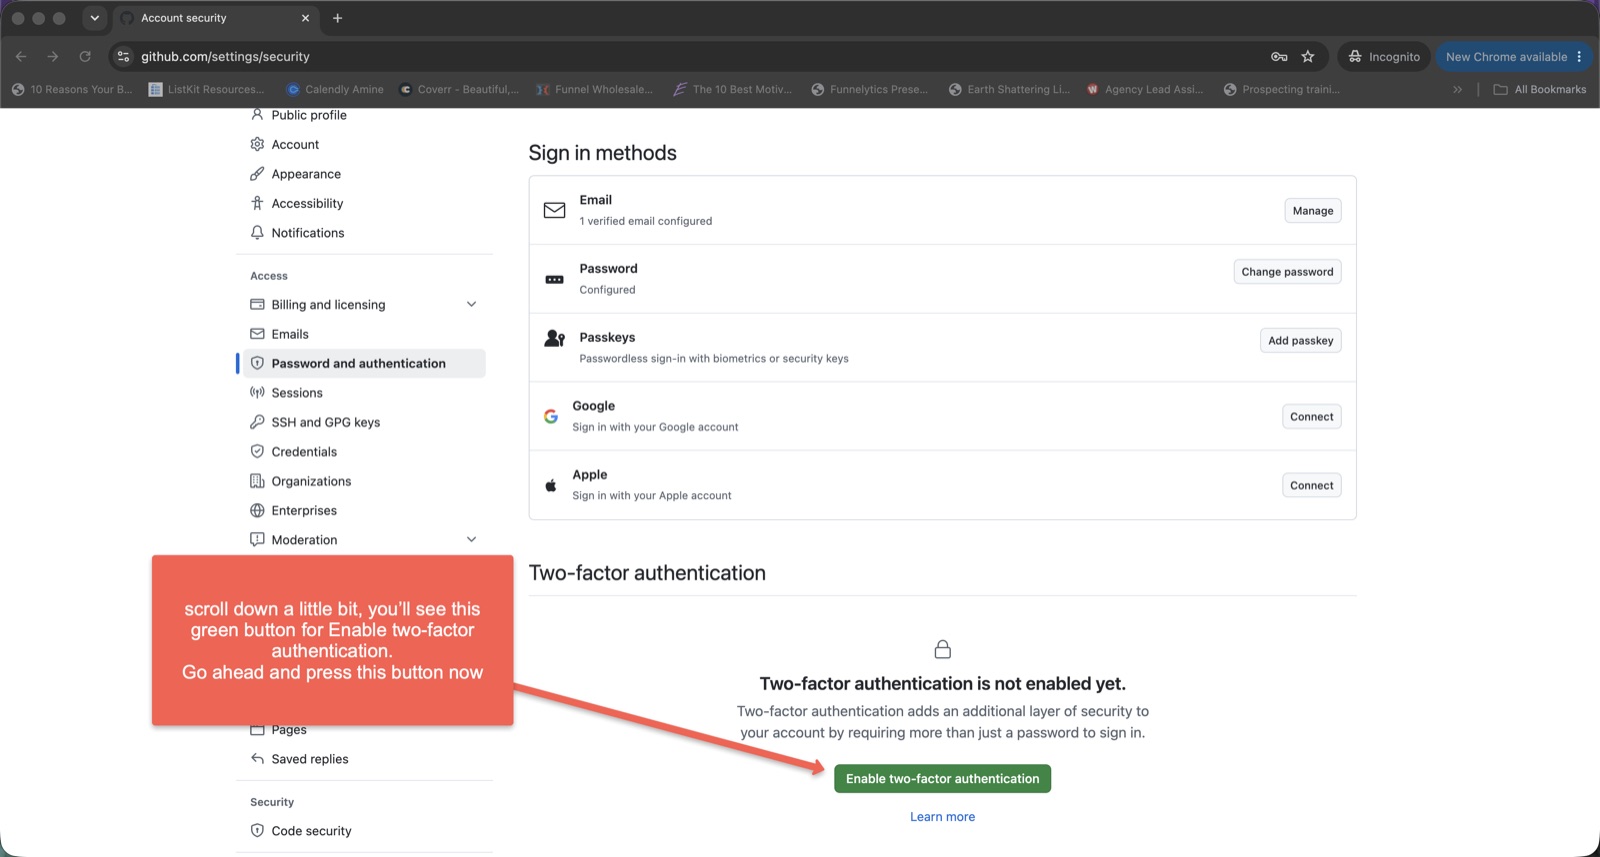Open the Funnel Wholesale bookmark
The image size is (1600, 857).
coord(594,89)
